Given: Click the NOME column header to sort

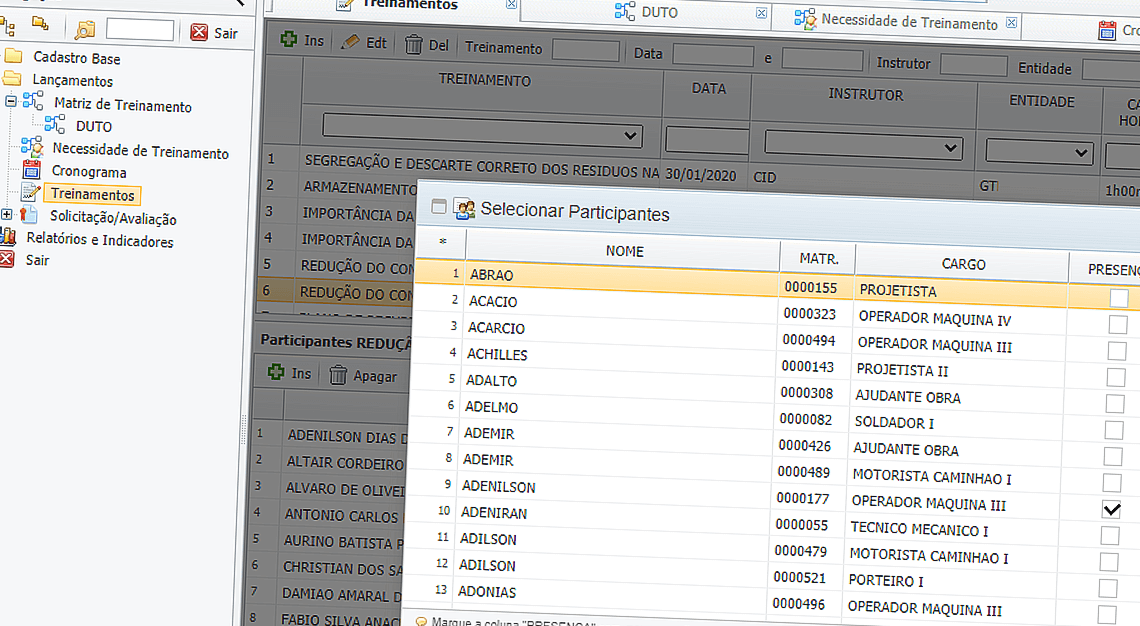Looking at the screenshot, I should (624, 251).
